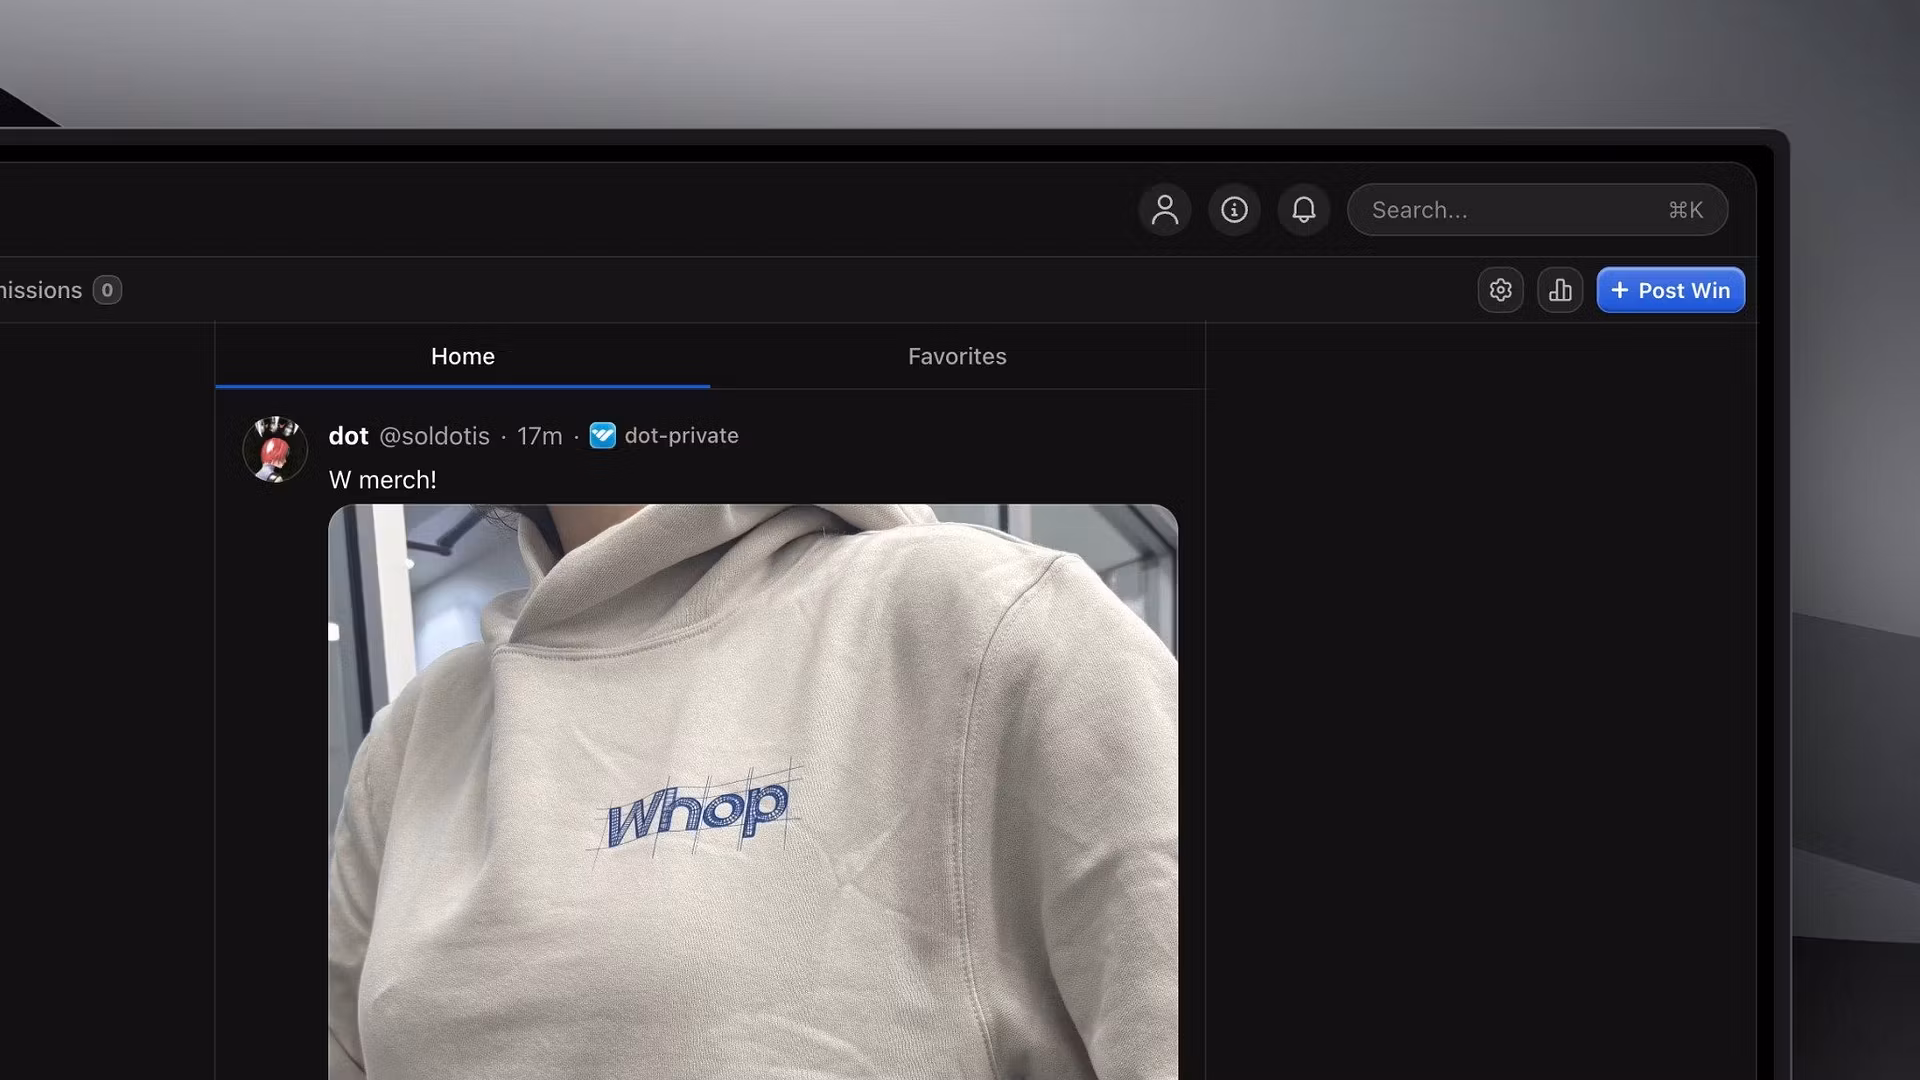Viewport: 1920px width, 1080px height.
Task: Click the ⌘K shortcut hint in search
Action: pos(1686,210)
